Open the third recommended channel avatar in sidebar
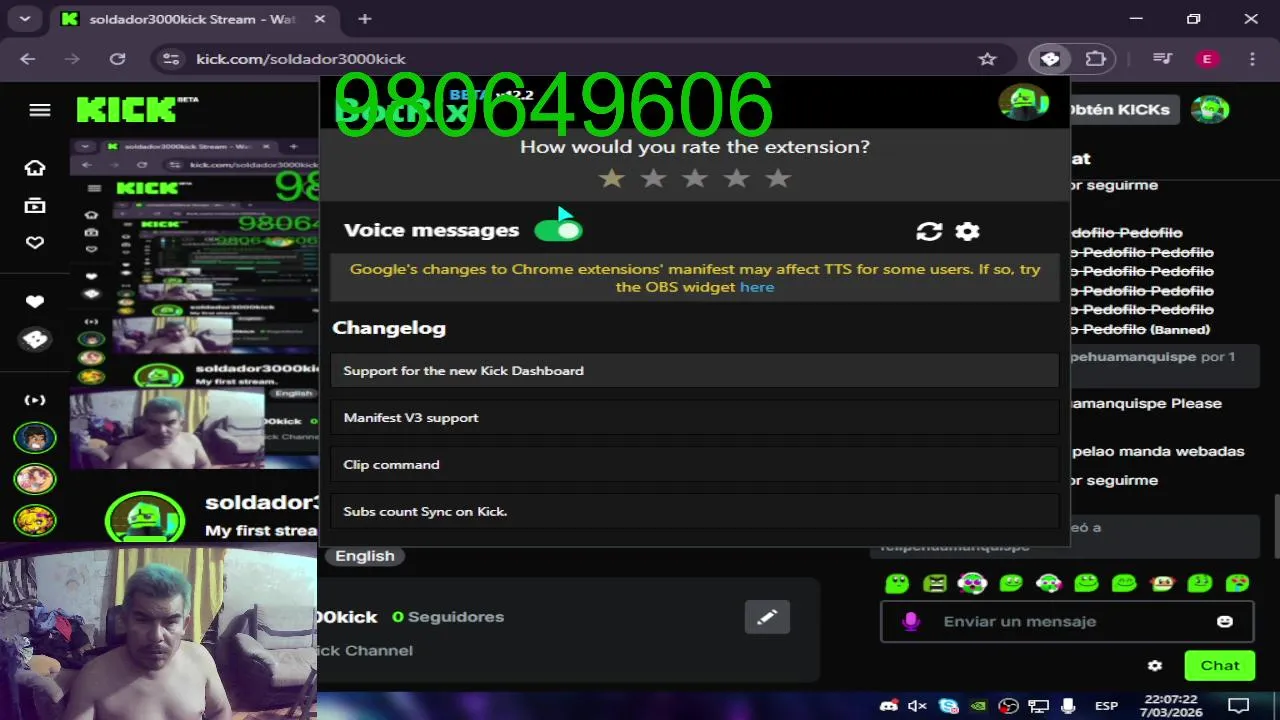1280x720 pixels. tap(35, 520)
